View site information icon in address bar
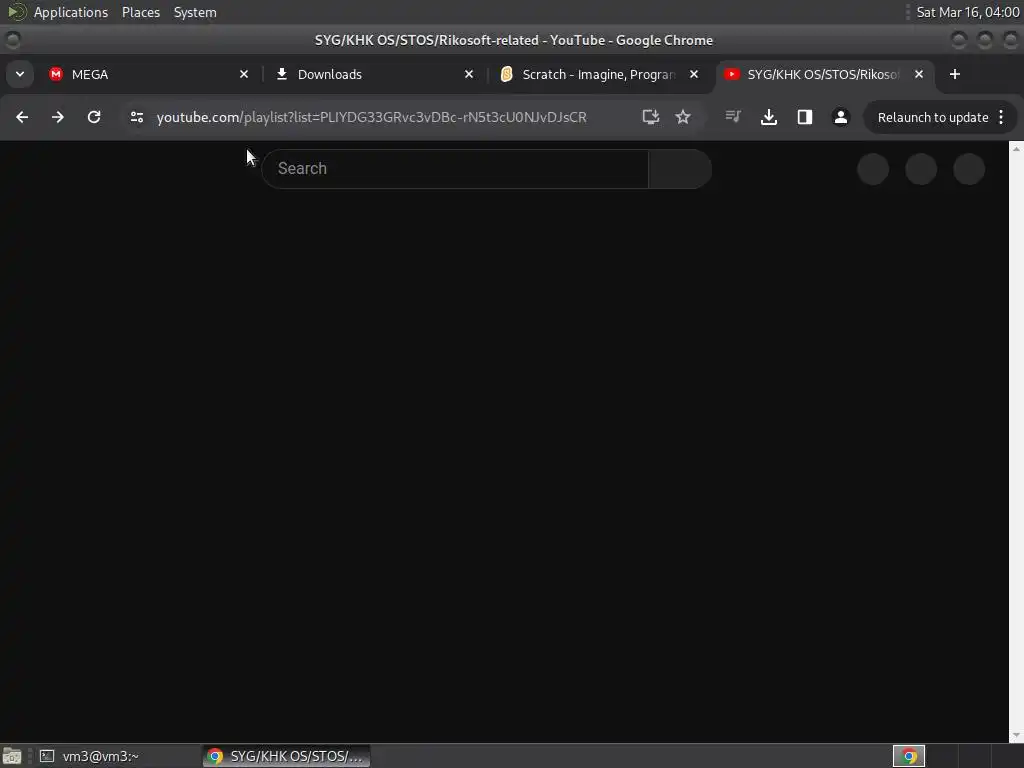The height and width of the screenshot is (768, 1024). click(136, 117)
